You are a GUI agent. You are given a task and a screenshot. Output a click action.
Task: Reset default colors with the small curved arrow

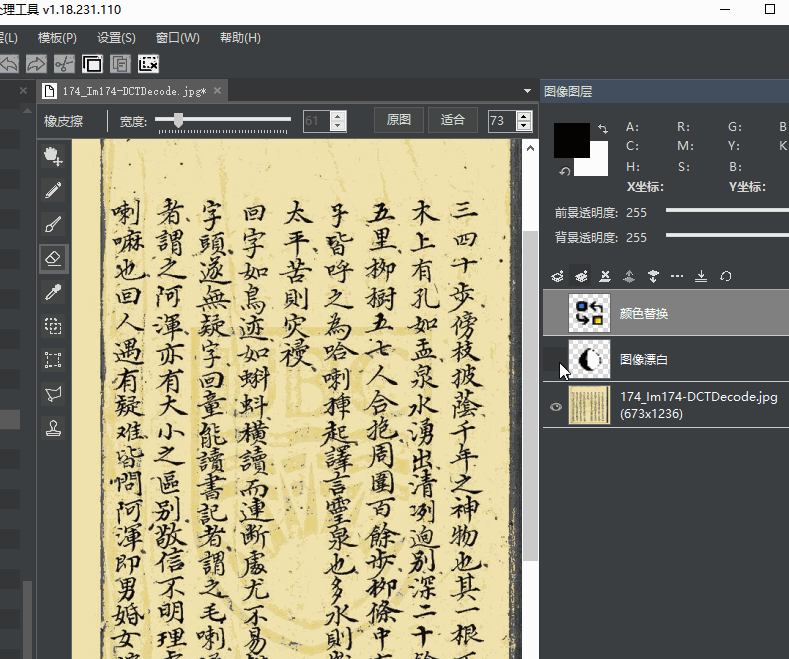click(565, 172)
